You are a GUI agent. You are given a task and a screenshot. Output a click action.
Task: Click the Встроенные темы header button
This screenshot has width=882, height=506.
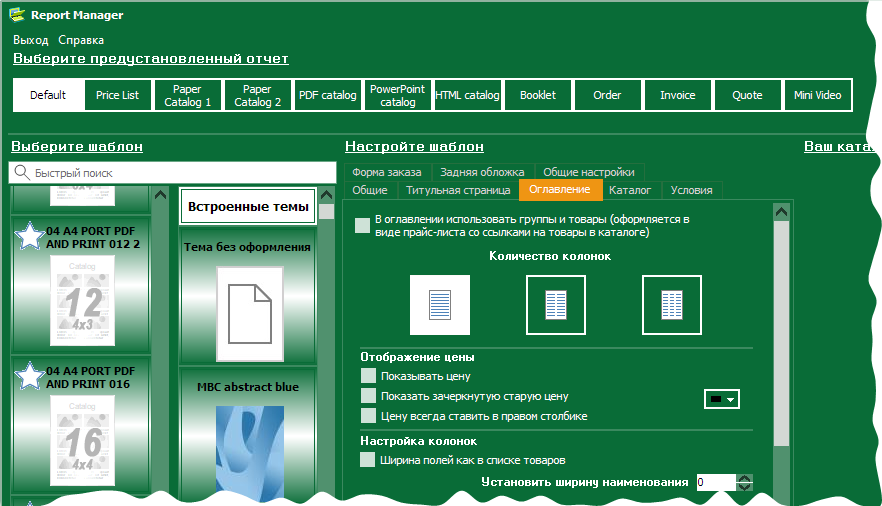click(x=248, y=206)
